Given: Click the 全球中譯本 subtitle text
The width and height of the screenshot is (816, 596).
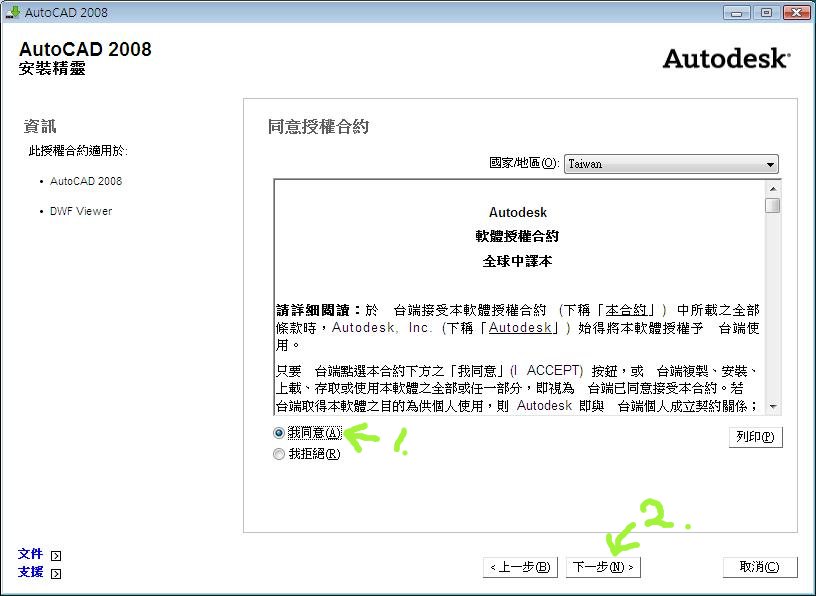Looking at the screenshot, I should 517,261.
